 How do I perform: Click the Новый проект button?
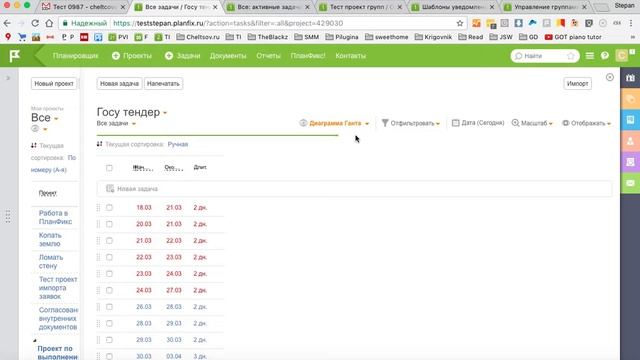(54, 84)
